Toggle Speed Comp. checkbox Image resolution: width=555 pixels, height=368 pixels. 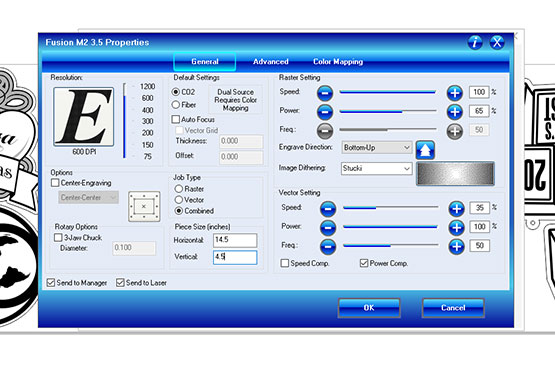(285, 263)
